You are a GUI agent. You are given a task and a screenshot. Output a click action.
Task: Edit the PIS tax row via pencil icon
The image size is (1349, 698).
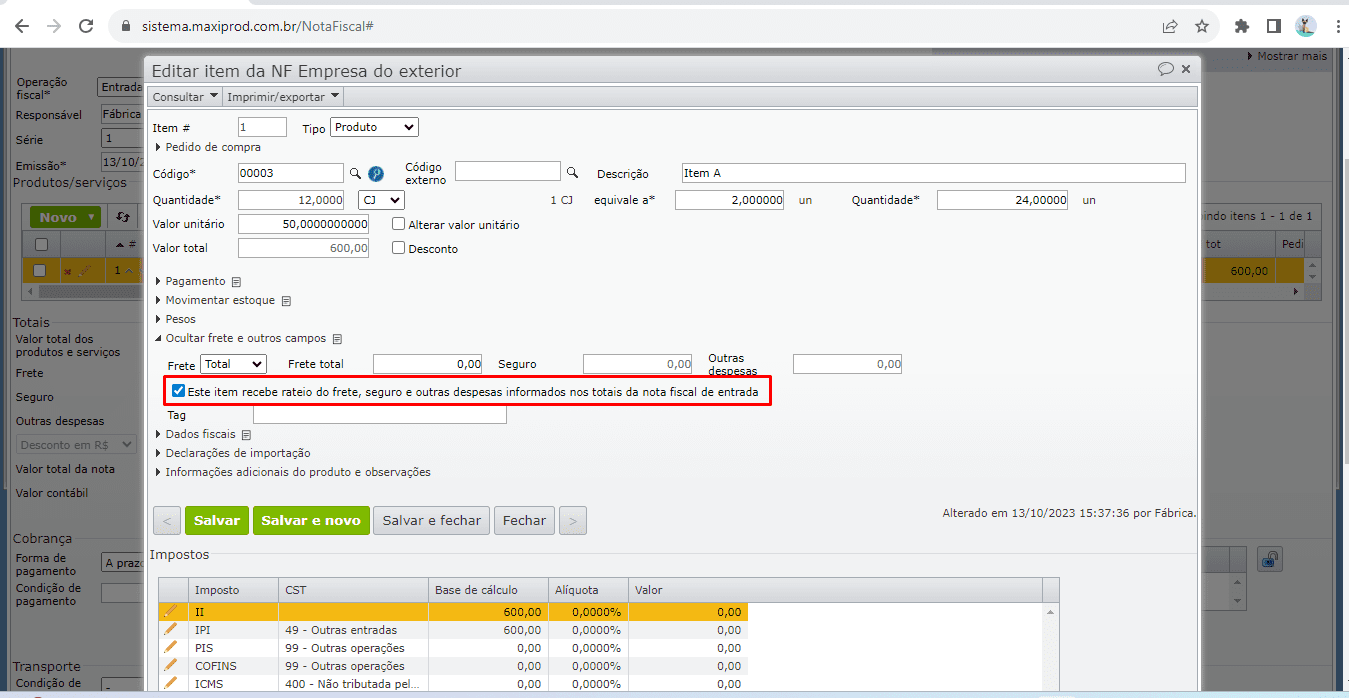171,647
